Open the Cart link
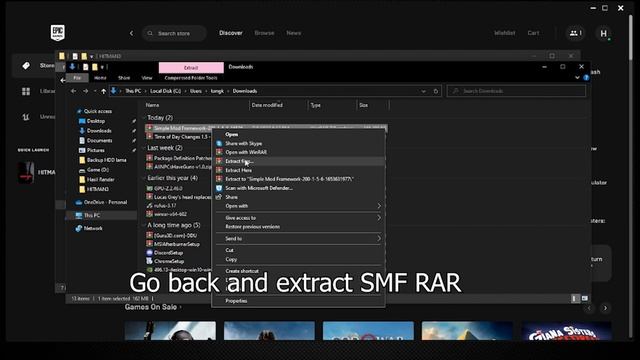The image size is (640, 360). 533,33
